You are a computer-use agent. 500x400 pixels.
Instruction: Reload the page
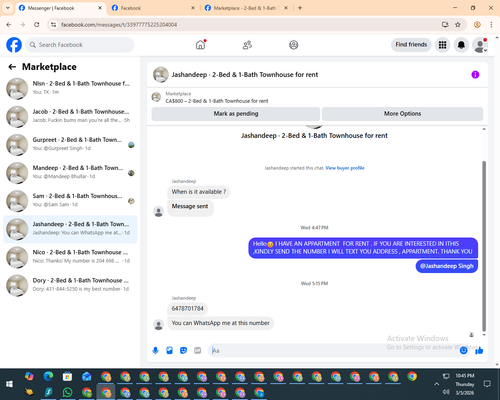pyautogui.click(x=37, y=25)
